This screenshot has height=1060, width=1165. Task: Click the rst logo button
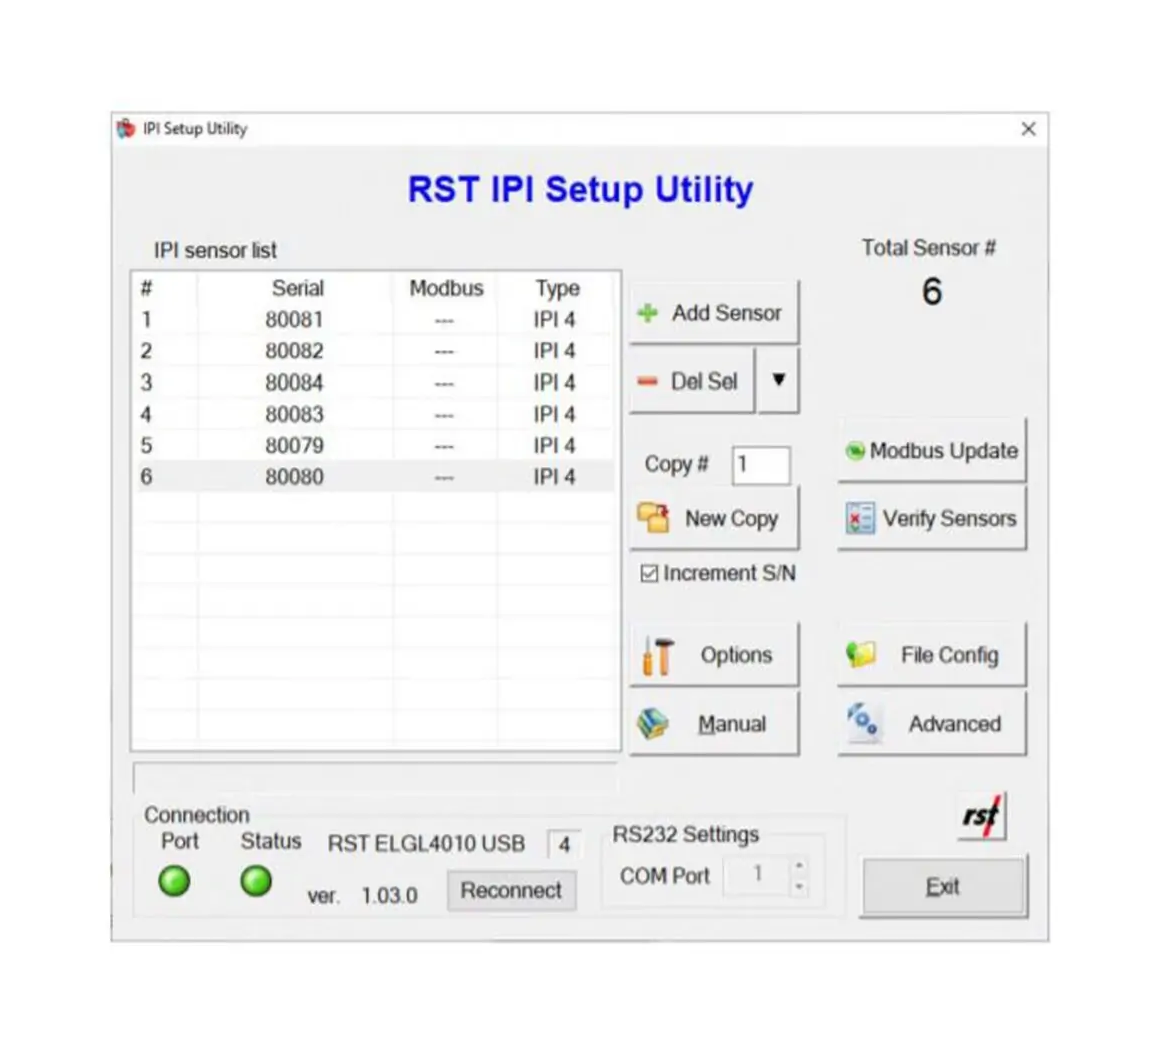(981, 816)
